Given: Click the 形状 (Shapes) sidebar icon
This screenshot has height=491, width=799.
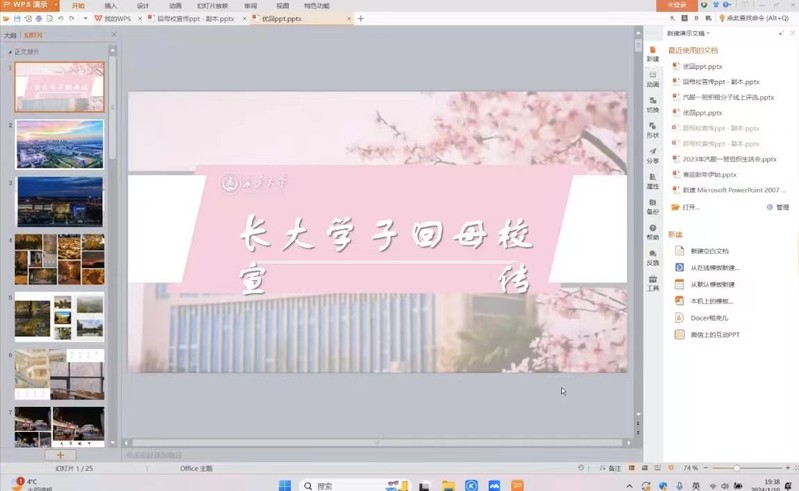Looking at the screenshot, I should 652,129.
